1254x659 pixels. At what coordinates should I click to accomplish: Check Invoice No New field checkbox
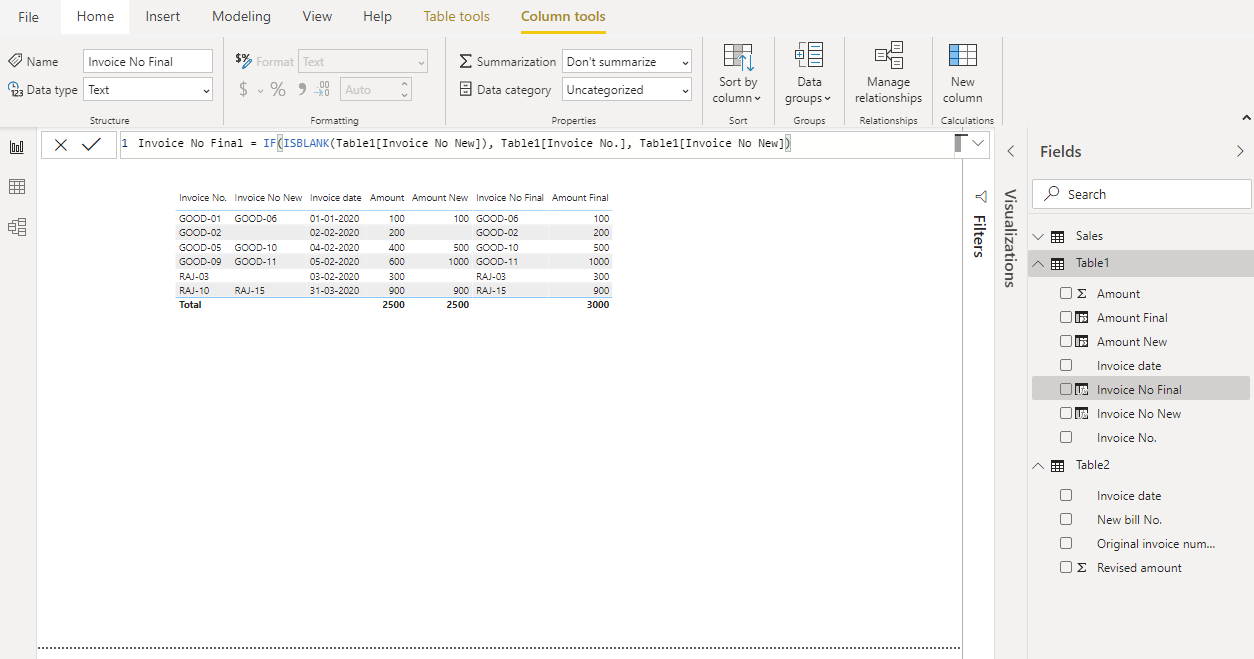click(x=1066, y=414)
